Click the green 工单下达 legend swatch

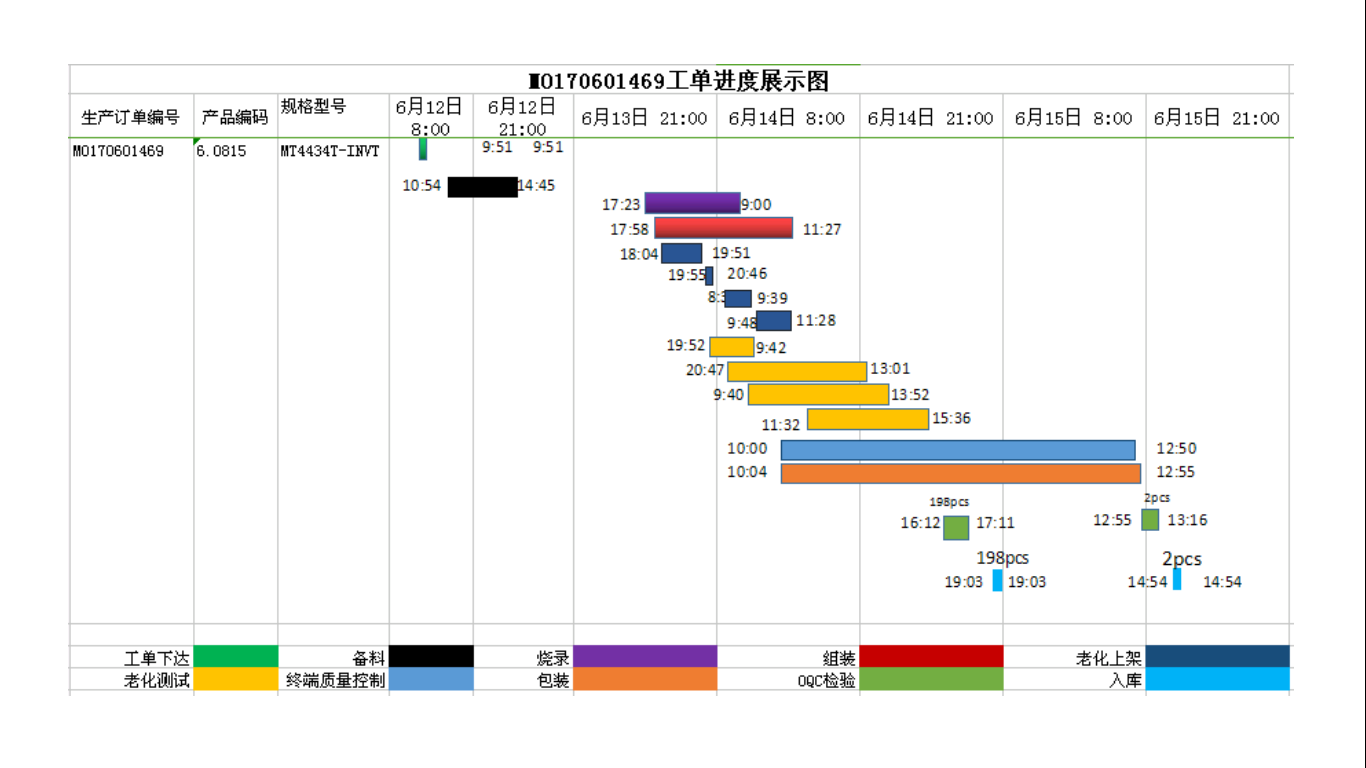pos(236,657)
